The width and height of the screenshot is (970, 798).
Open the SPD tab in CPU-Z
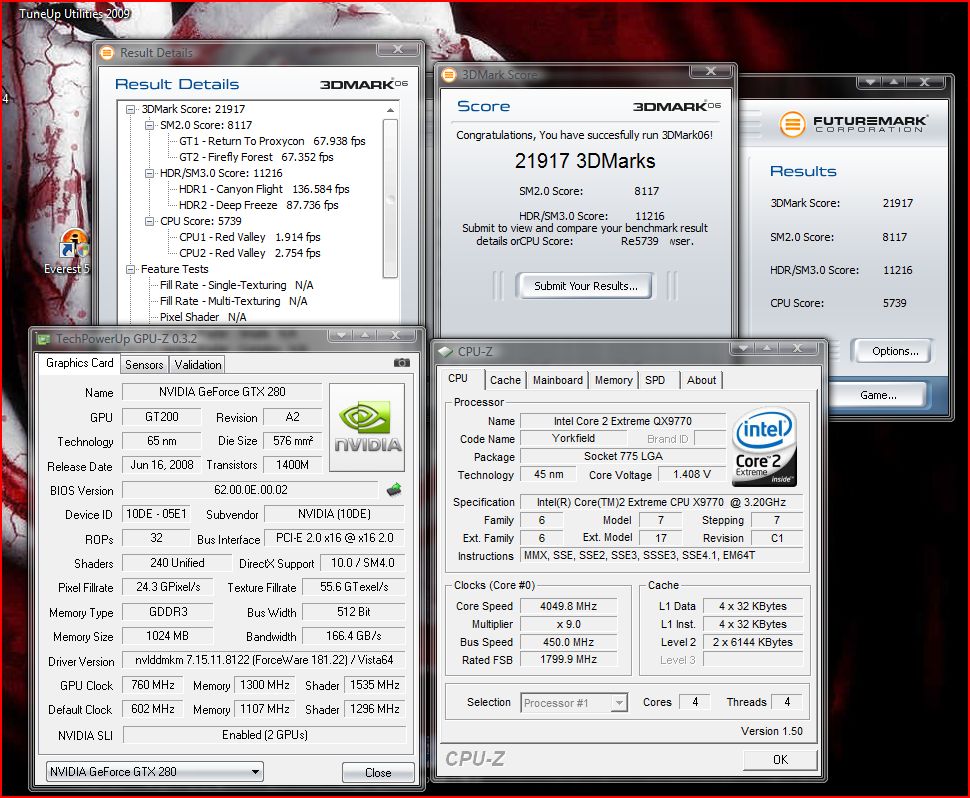(655, 380)
